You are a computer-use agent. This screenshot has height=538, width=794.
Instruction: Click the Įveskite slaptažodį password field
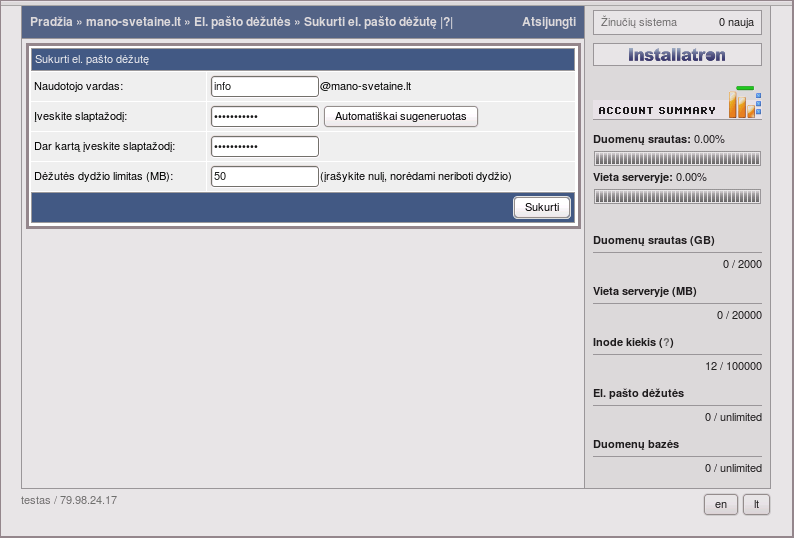coord(264,117)
